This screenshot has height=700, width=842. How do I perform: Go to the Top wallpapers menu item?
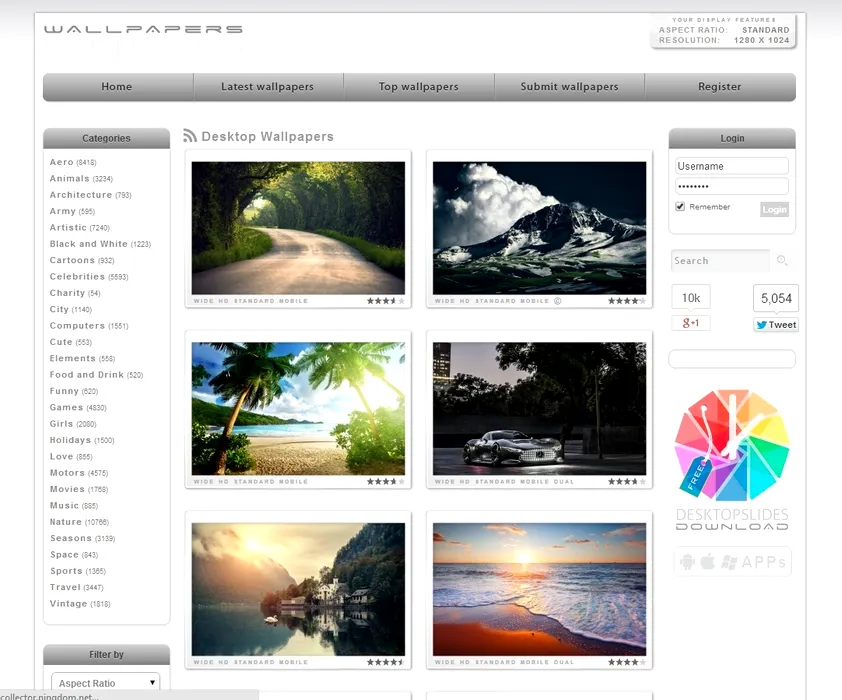[x=418, y=87]
